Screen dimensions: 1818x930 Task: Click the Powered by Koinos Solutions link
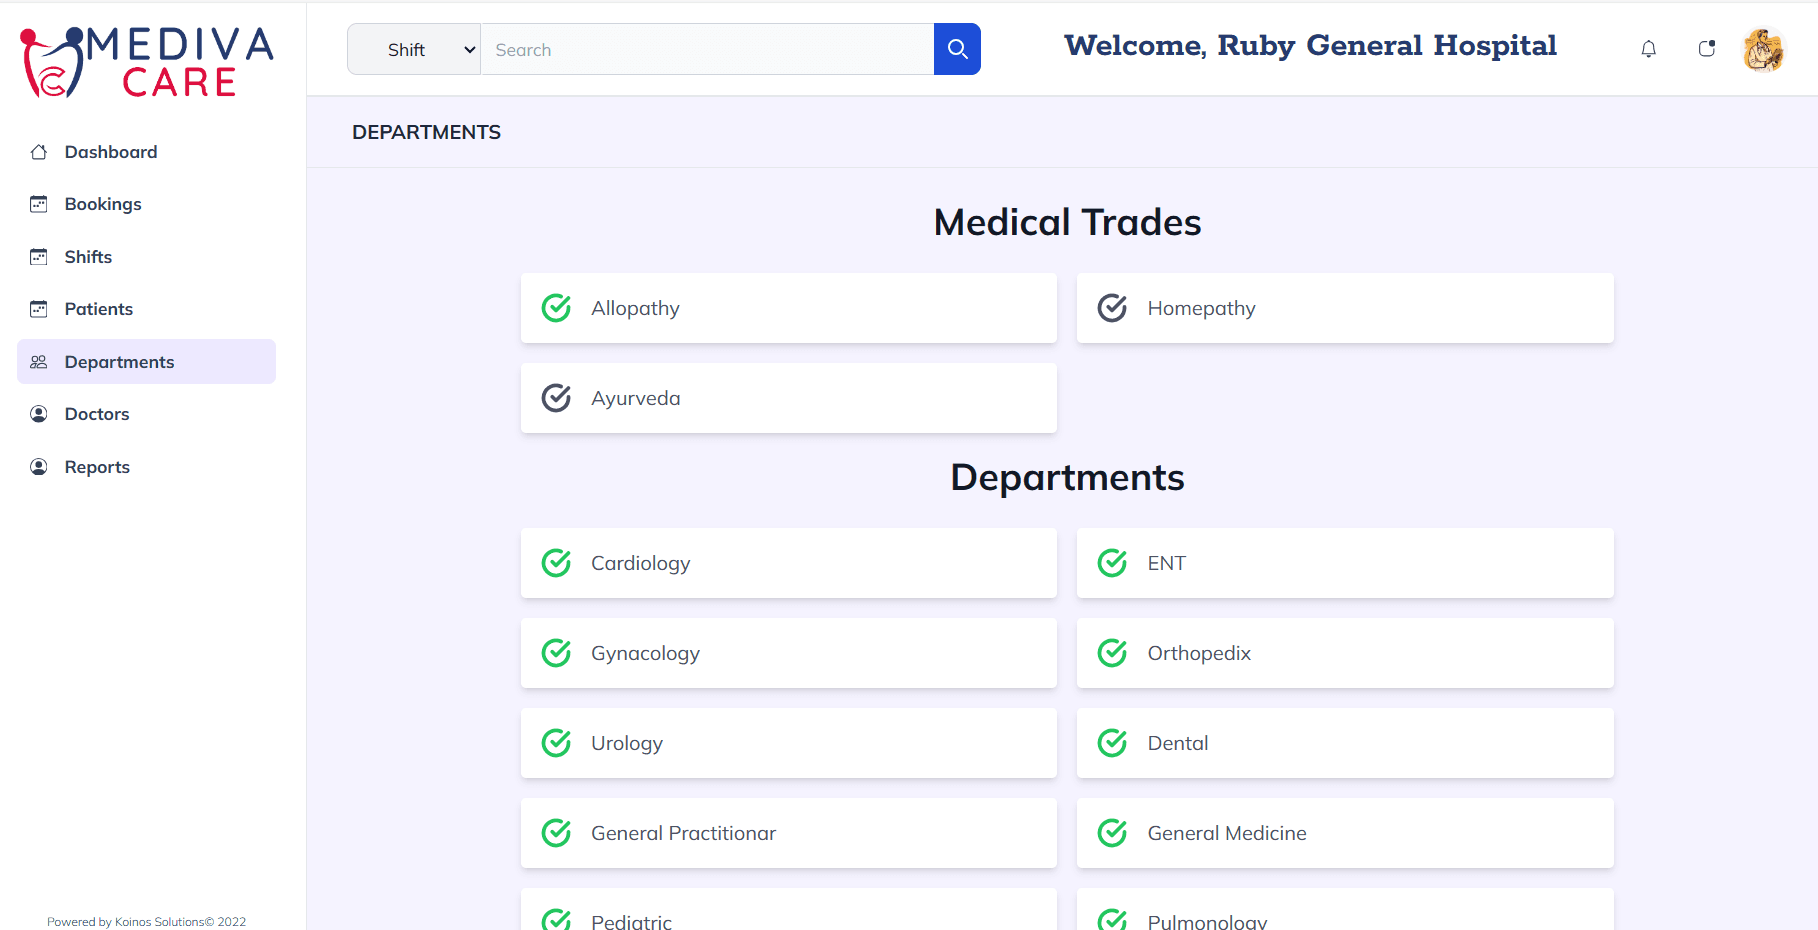click(x=146, y=921)
